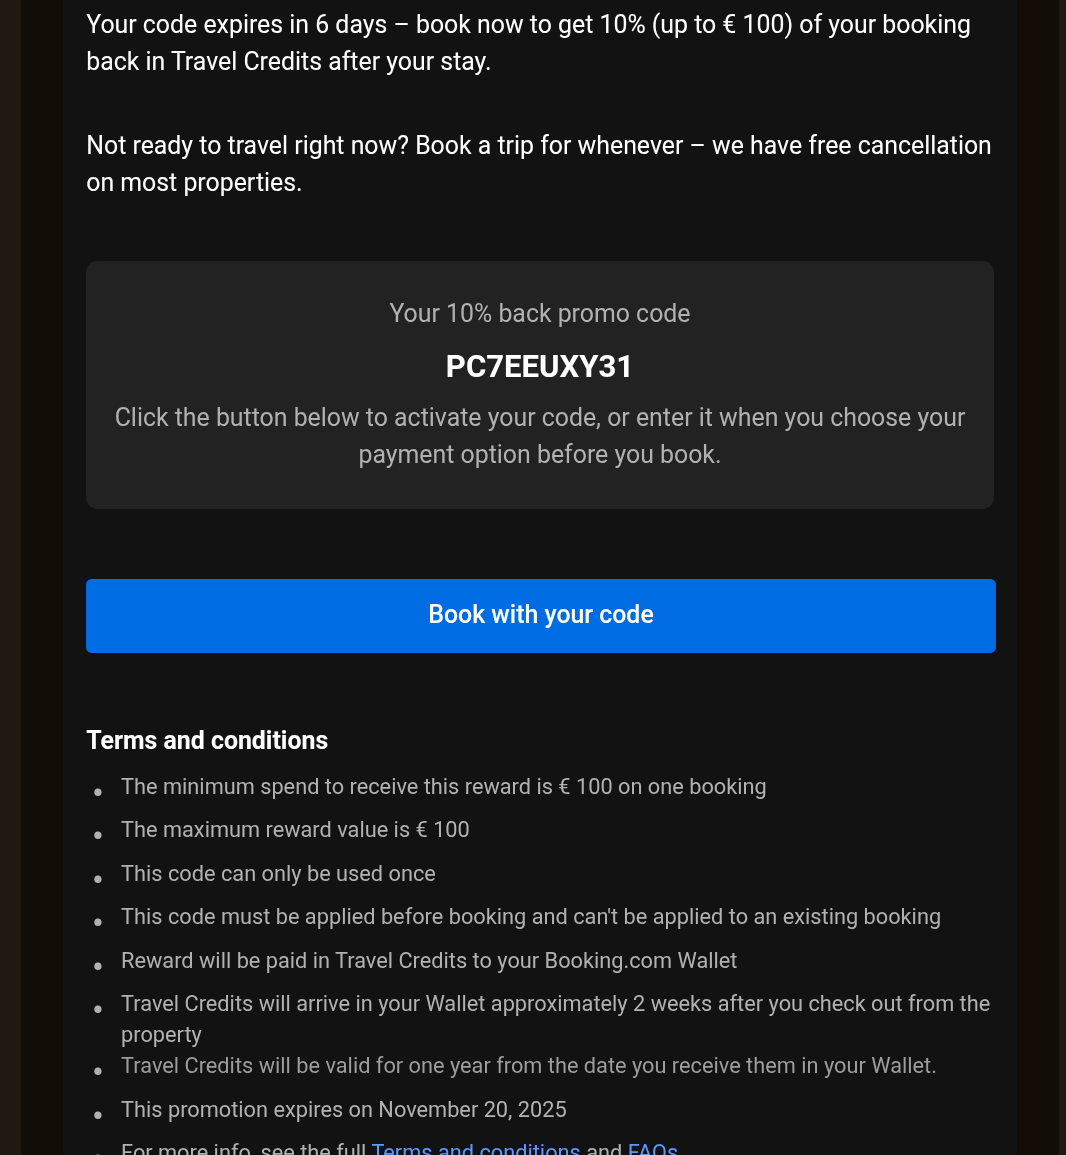Click the Book with your code button
This screenshot has width=1066, height=1155.
[540, 615]
